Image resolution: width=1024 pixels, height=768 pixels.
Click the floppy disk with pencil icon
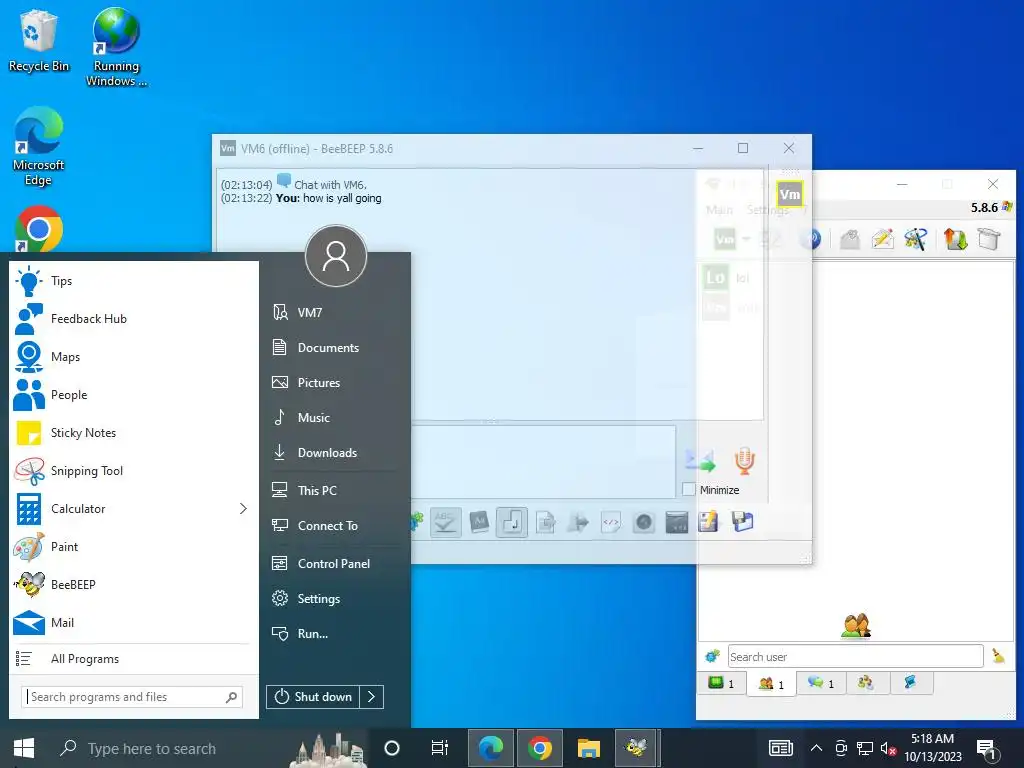point(708,522)
